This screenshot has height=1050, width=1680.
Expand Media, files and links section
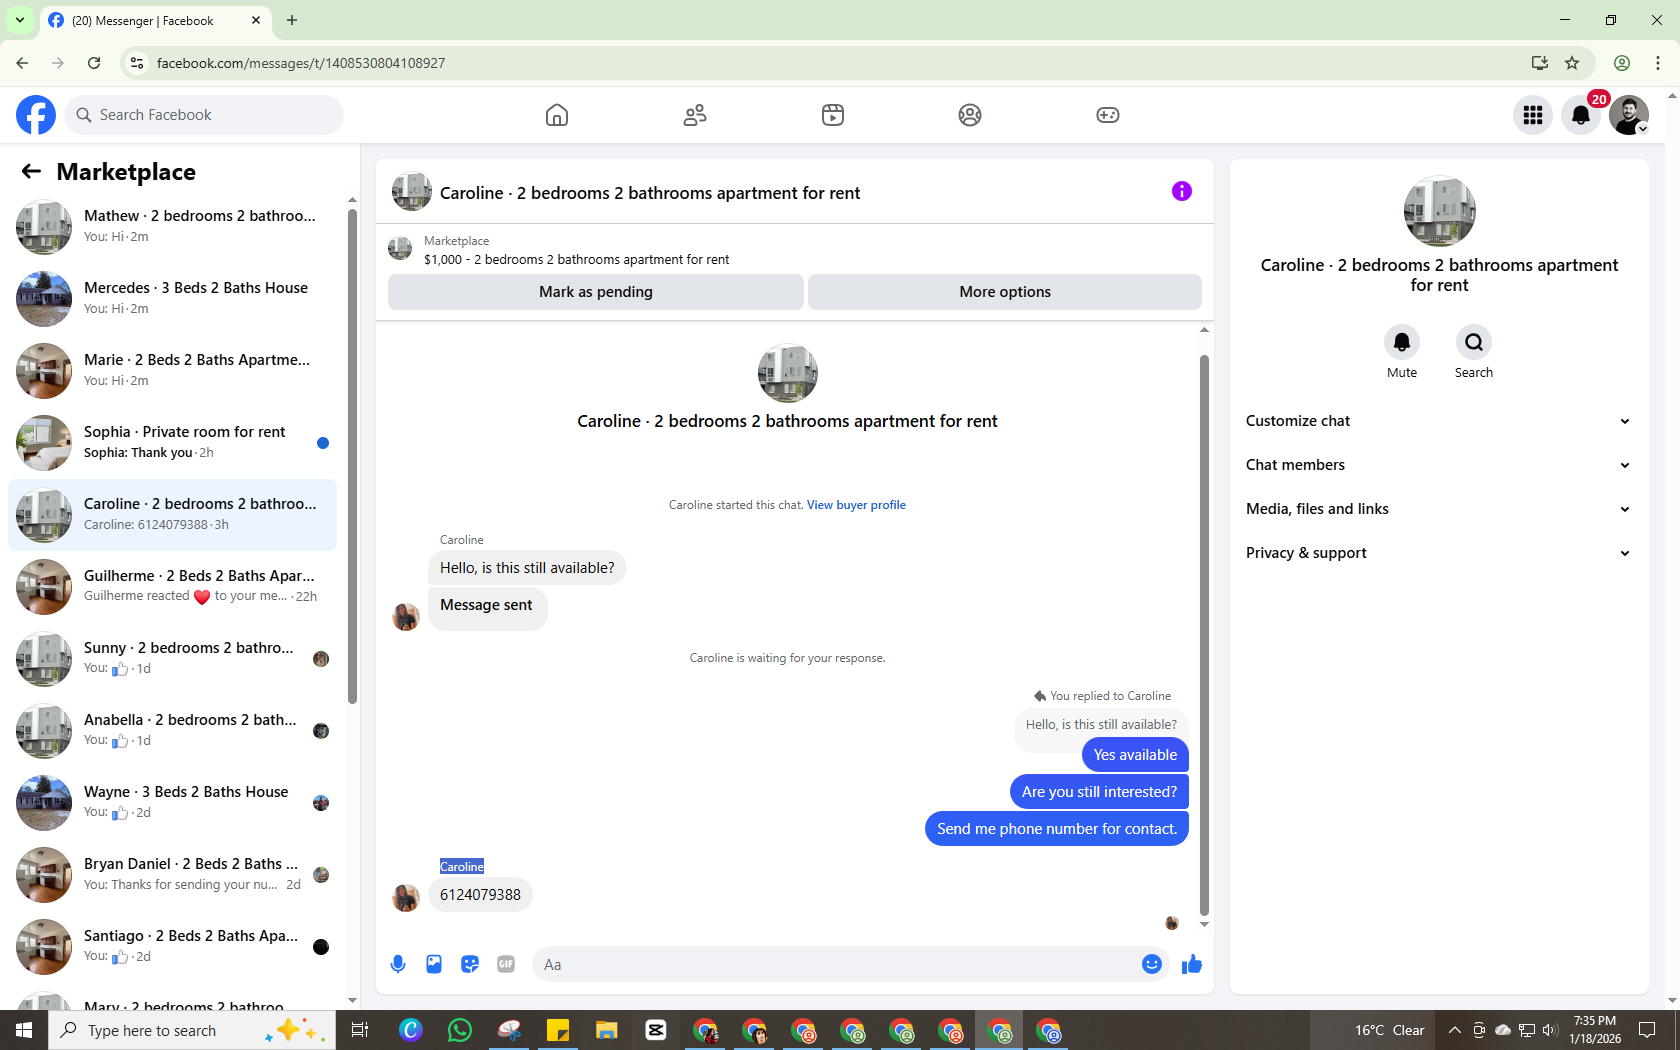click(x=1439, y=509)
